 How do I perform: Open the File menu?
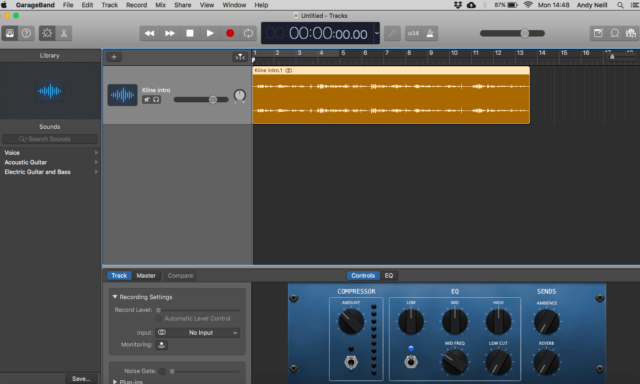point(68,5)
